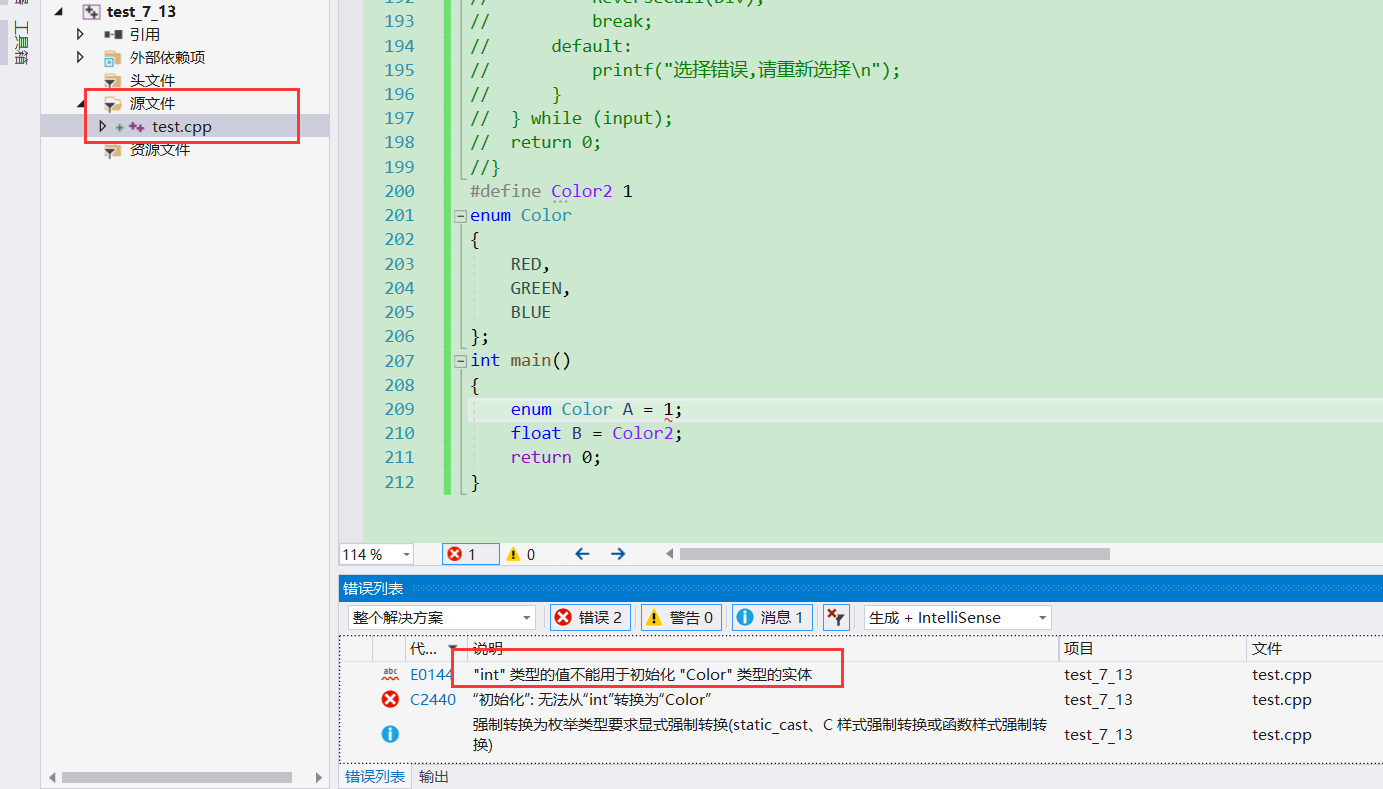Expand the 外部依赖项 node
This screenshot has height=789, width=1383.
click(81, 57)
